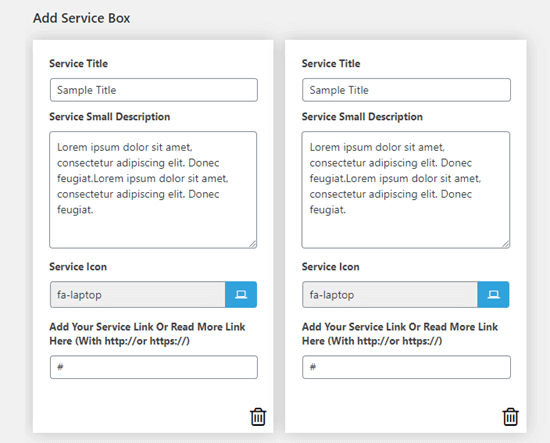Image resolution: width=550 pixels, height=443 pixels.
Task: Click the resize handle of second description textarea
Action: [505, 244]
